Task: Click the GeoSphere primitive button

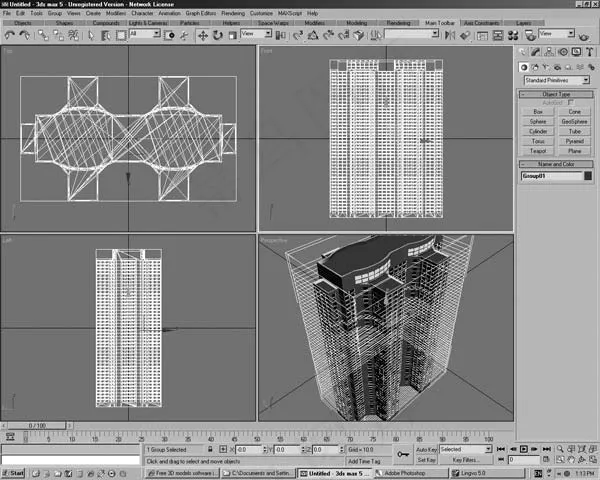Action: coord(574,121)
